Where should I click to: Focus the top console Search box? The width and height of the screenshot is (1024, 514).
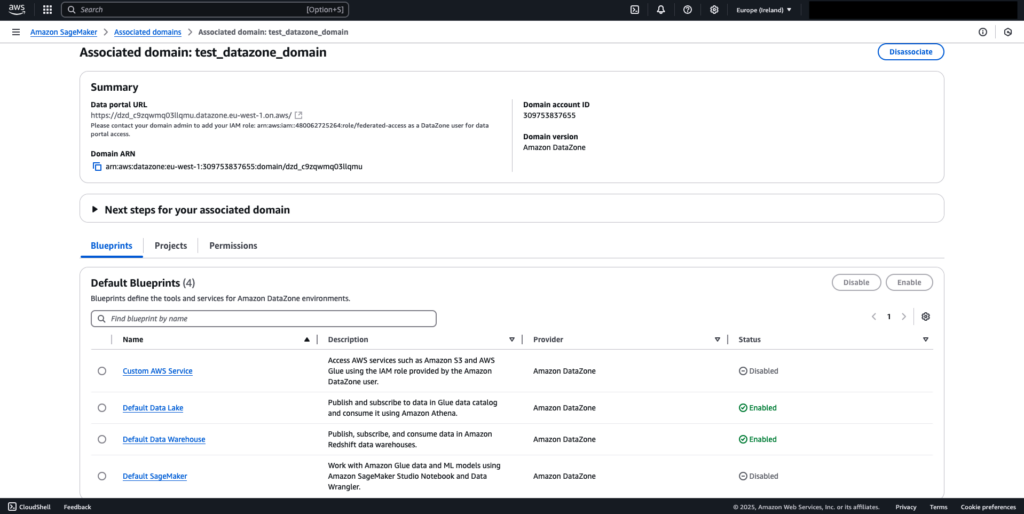tap(204, 10)
